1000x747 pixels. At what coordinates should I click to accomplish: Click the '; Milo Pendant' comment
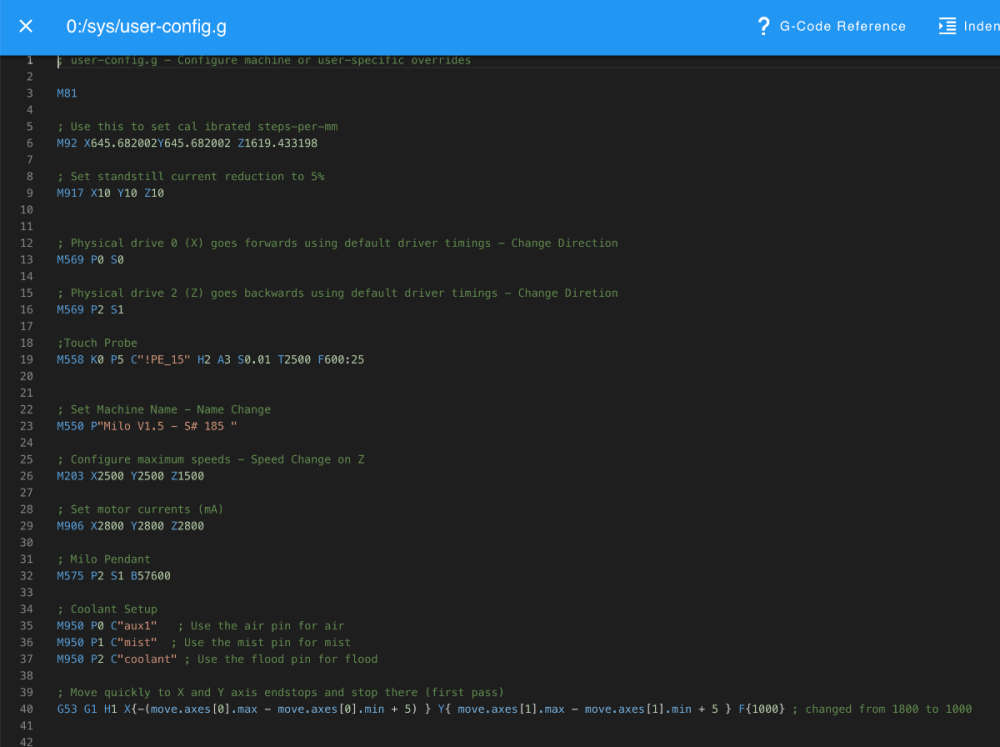[104, 559]
